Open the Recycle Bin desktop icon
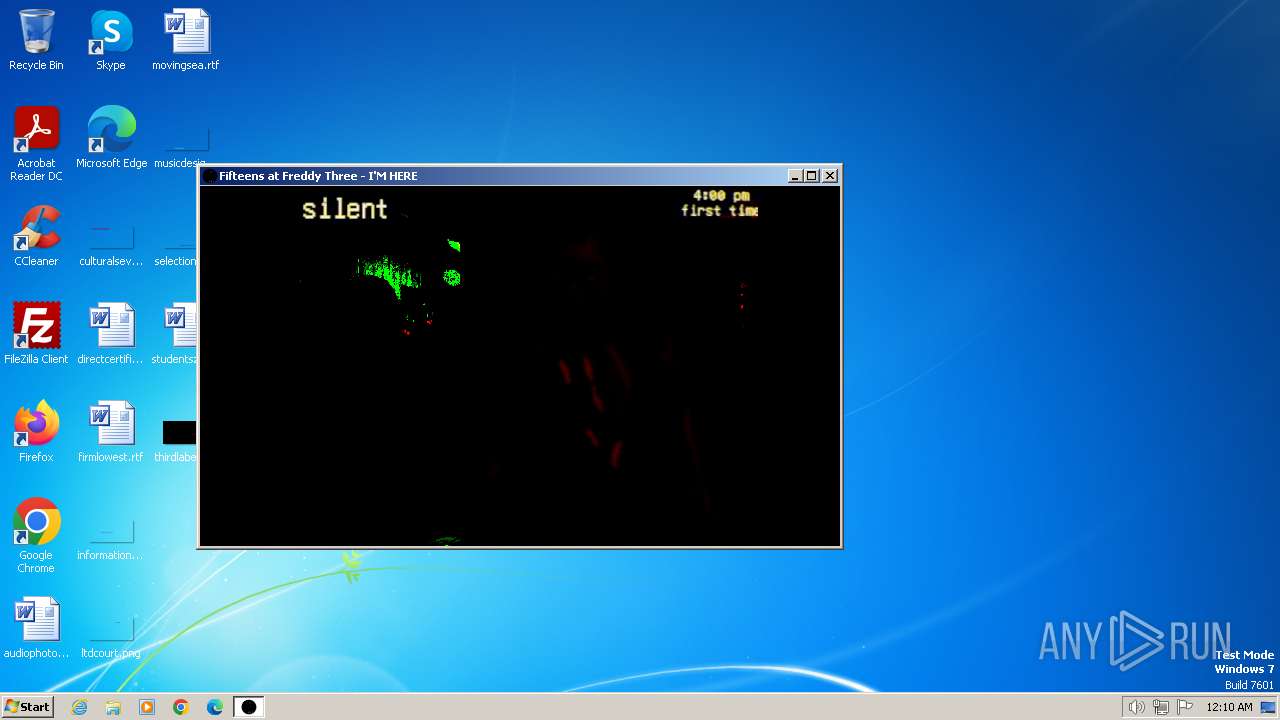This screenshot has height=720, width=1280. pos(36,40)
